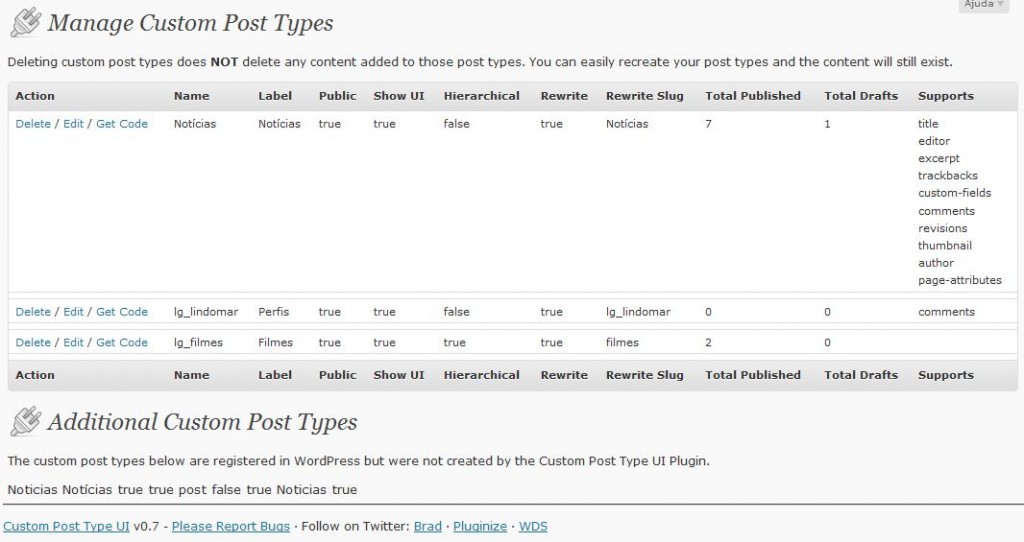1024x542 pixels.
Task: Delete the lg_filmes post type
Action: tap(33, 343)
